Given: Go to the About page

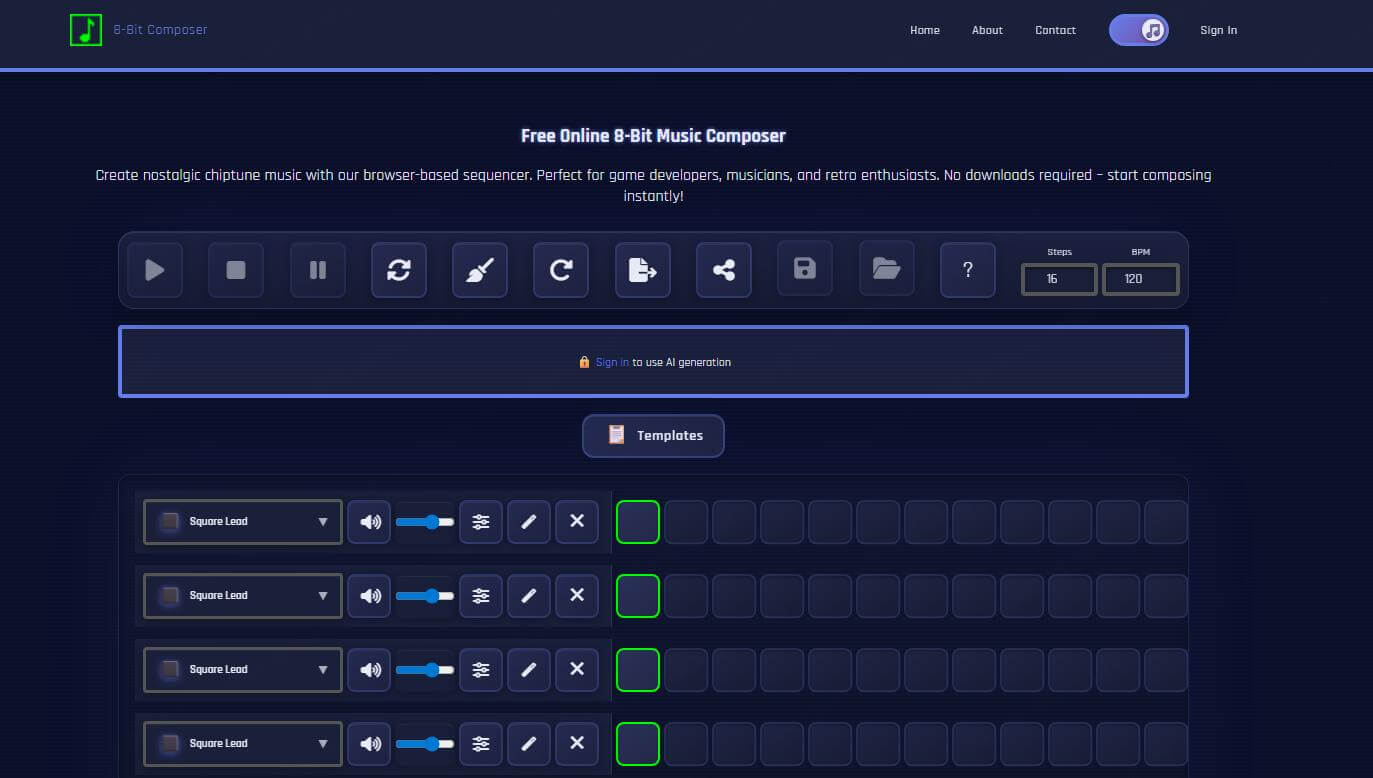Looking at the screenshot, I should click(x=987, y=30).
